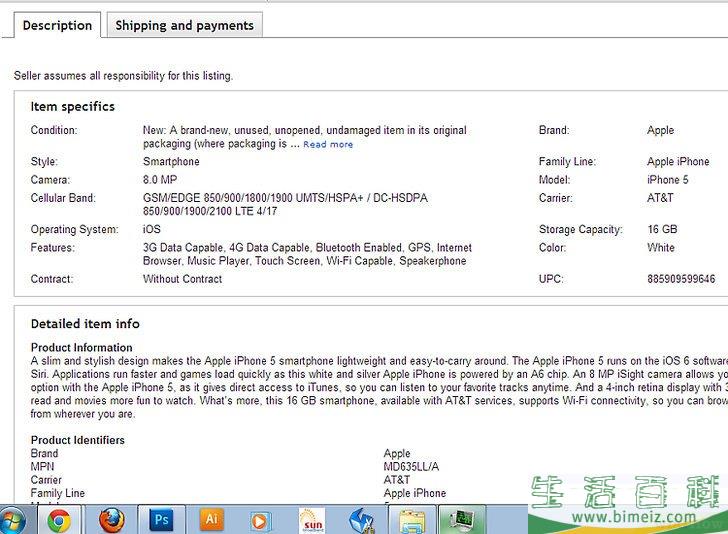Click the 'iPhone 5' model value
Screen dimensions: 728x534
coord(668,180)
